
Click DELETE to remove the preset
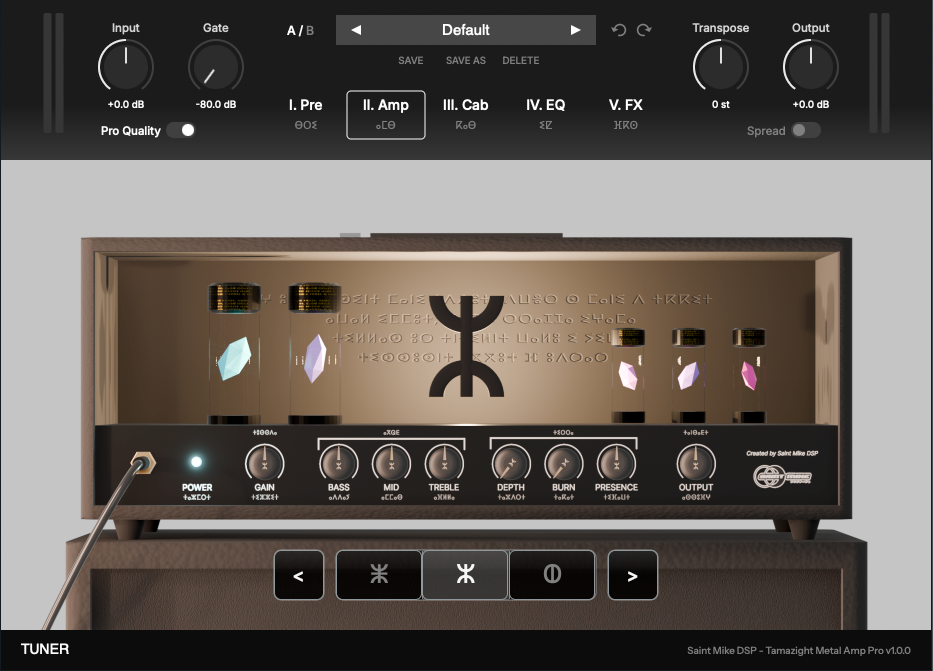point(521,60)
